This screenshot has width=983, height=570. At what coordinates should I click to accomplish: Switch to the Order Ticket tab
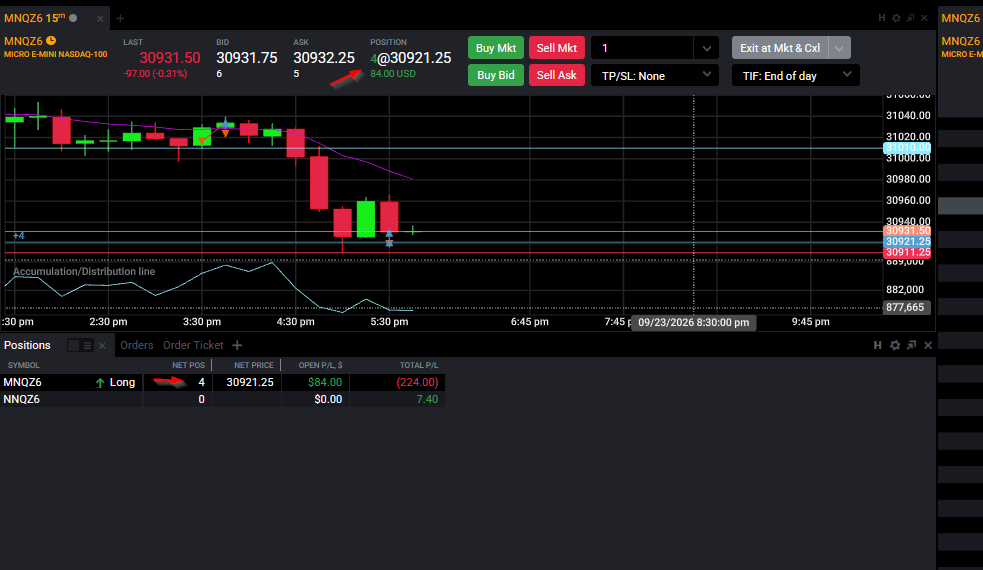coord(193,345)
